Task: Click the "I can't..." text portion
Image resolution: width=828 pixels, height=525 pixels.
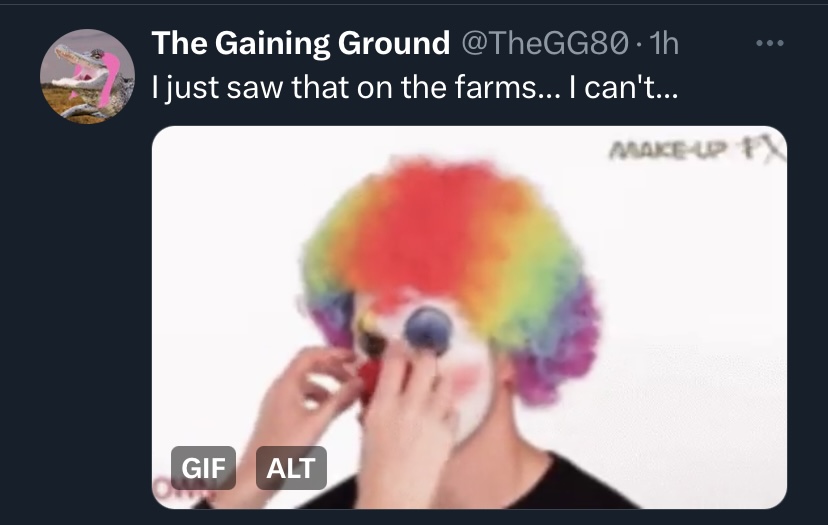Action: pyautogui.click(x=623, y=87)
